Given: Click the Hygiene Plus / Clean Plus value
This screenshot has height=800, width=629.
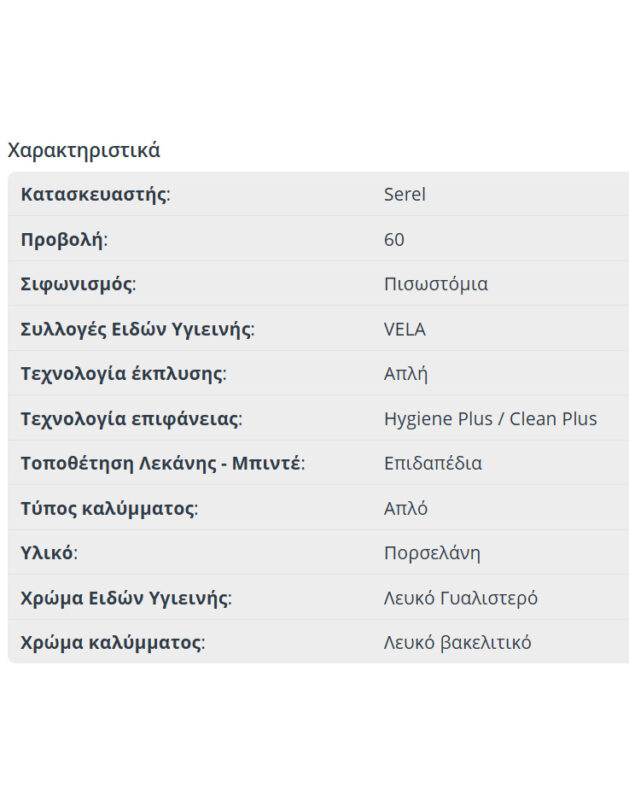Looking at the screenshot, I should pyautogui.click(x=490, y=419).
